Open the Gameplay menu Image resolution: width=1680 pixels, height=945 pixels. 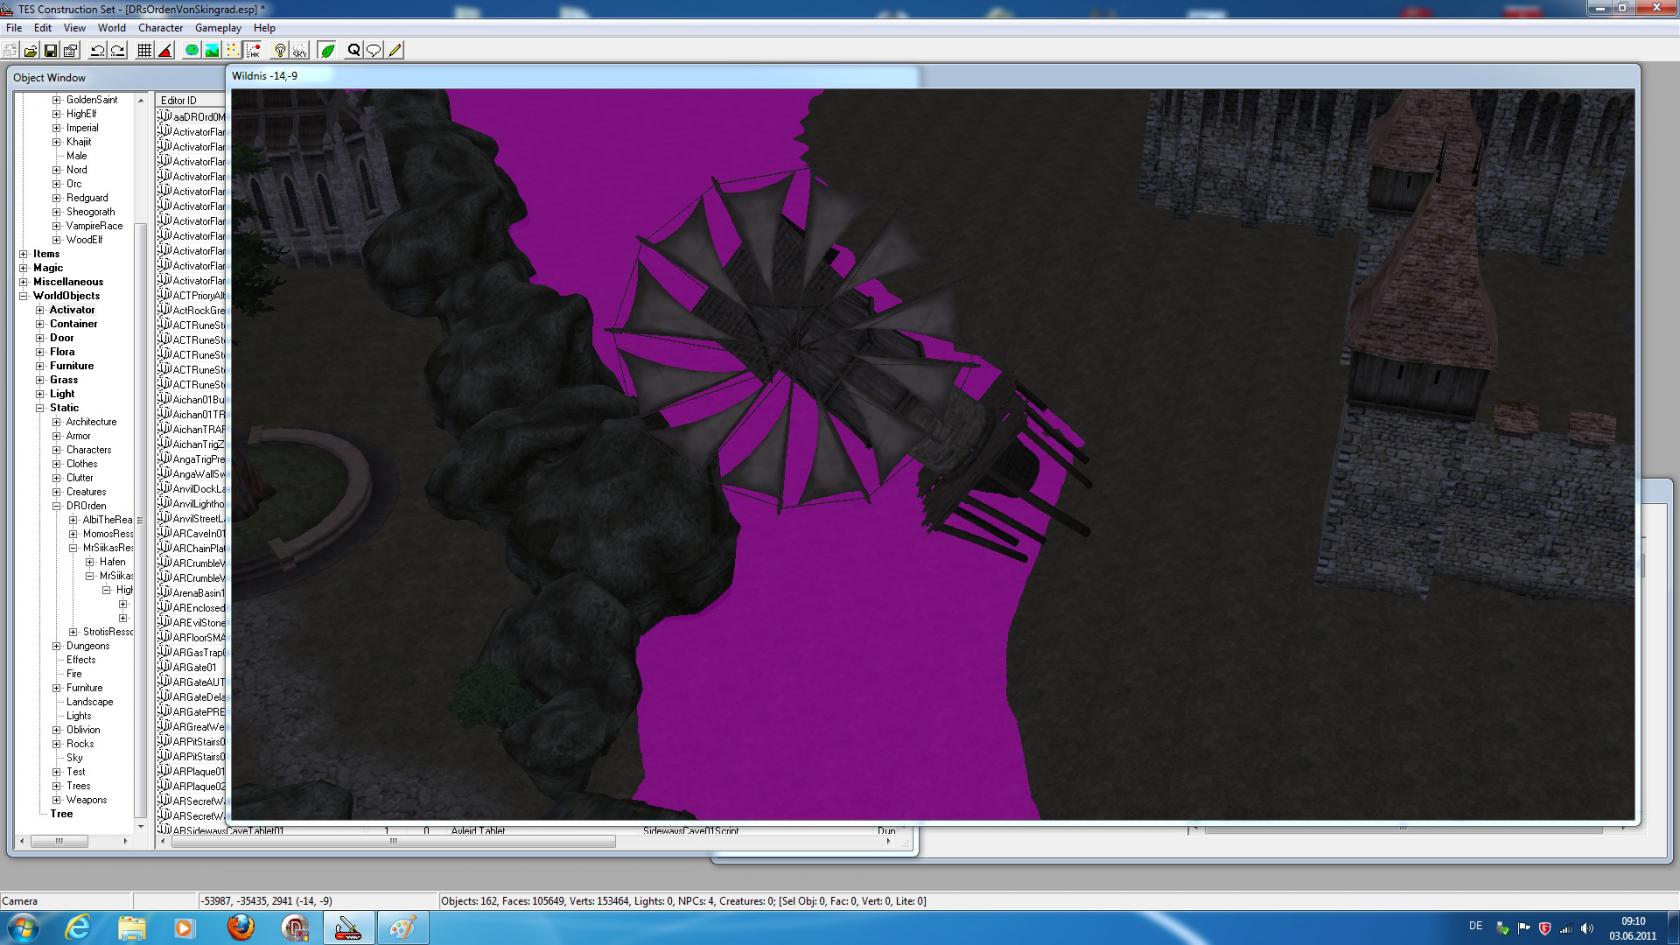(218, 28)
